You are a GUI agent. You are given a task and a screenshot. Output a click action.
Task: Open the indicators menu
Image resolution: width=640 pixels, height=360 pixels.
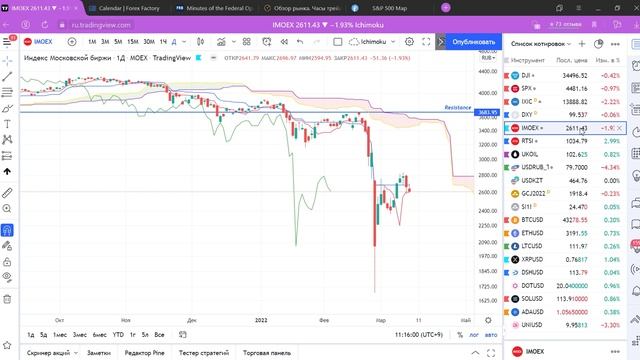point(221,42)
